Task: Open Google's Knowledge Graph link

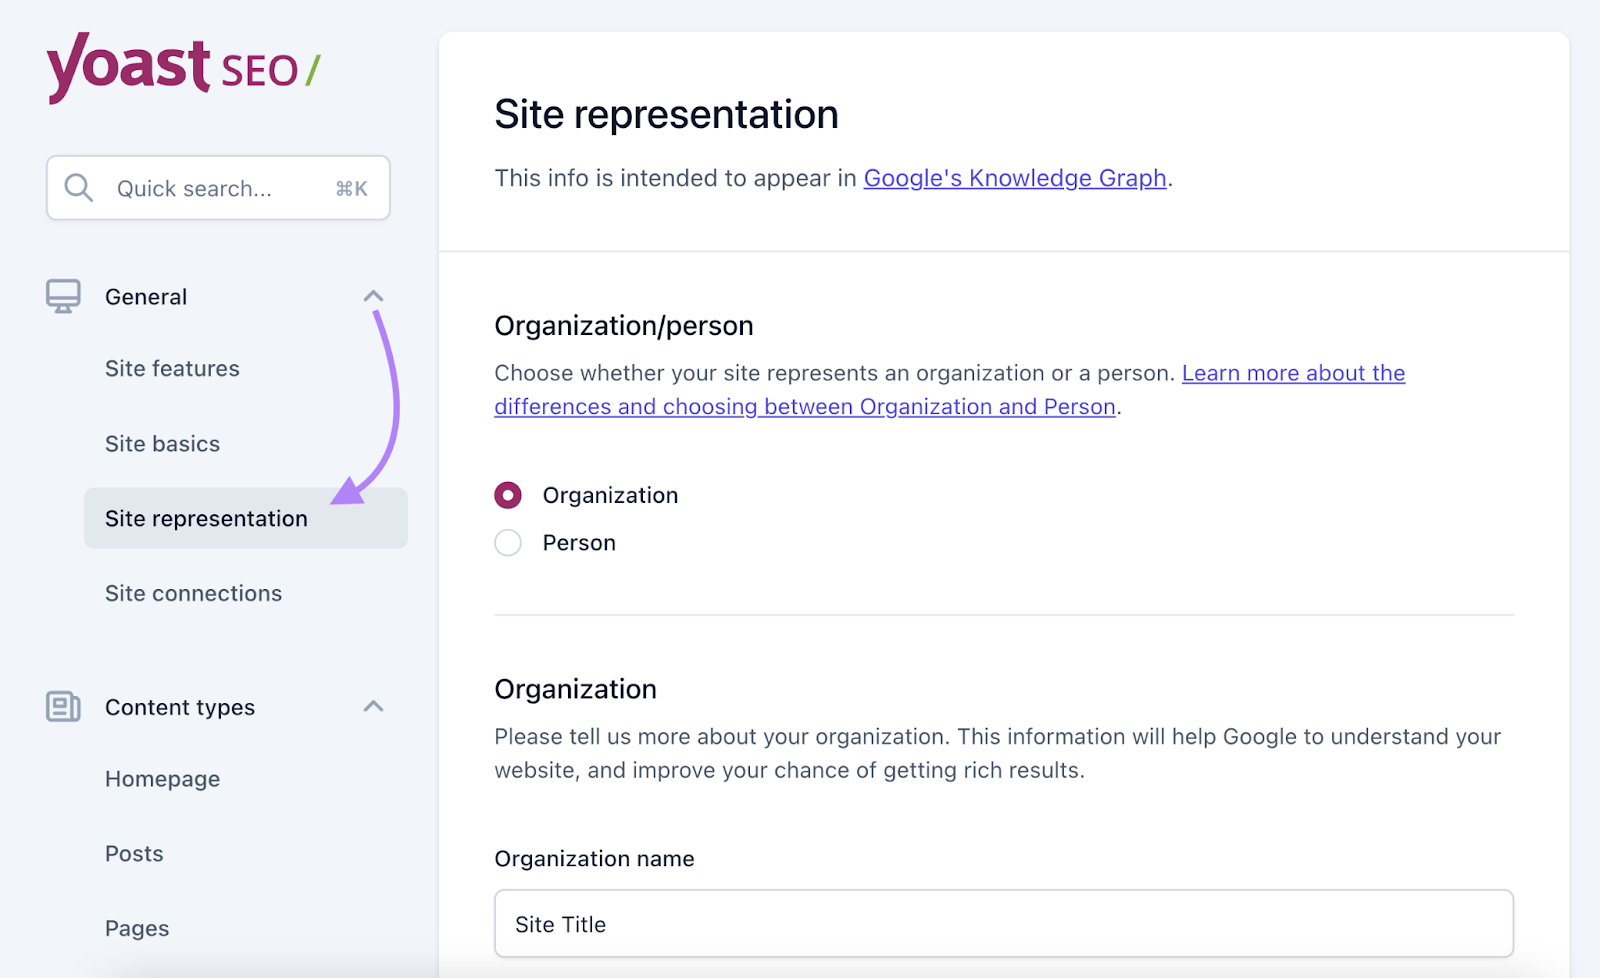Action: [x=1015, y=178]
